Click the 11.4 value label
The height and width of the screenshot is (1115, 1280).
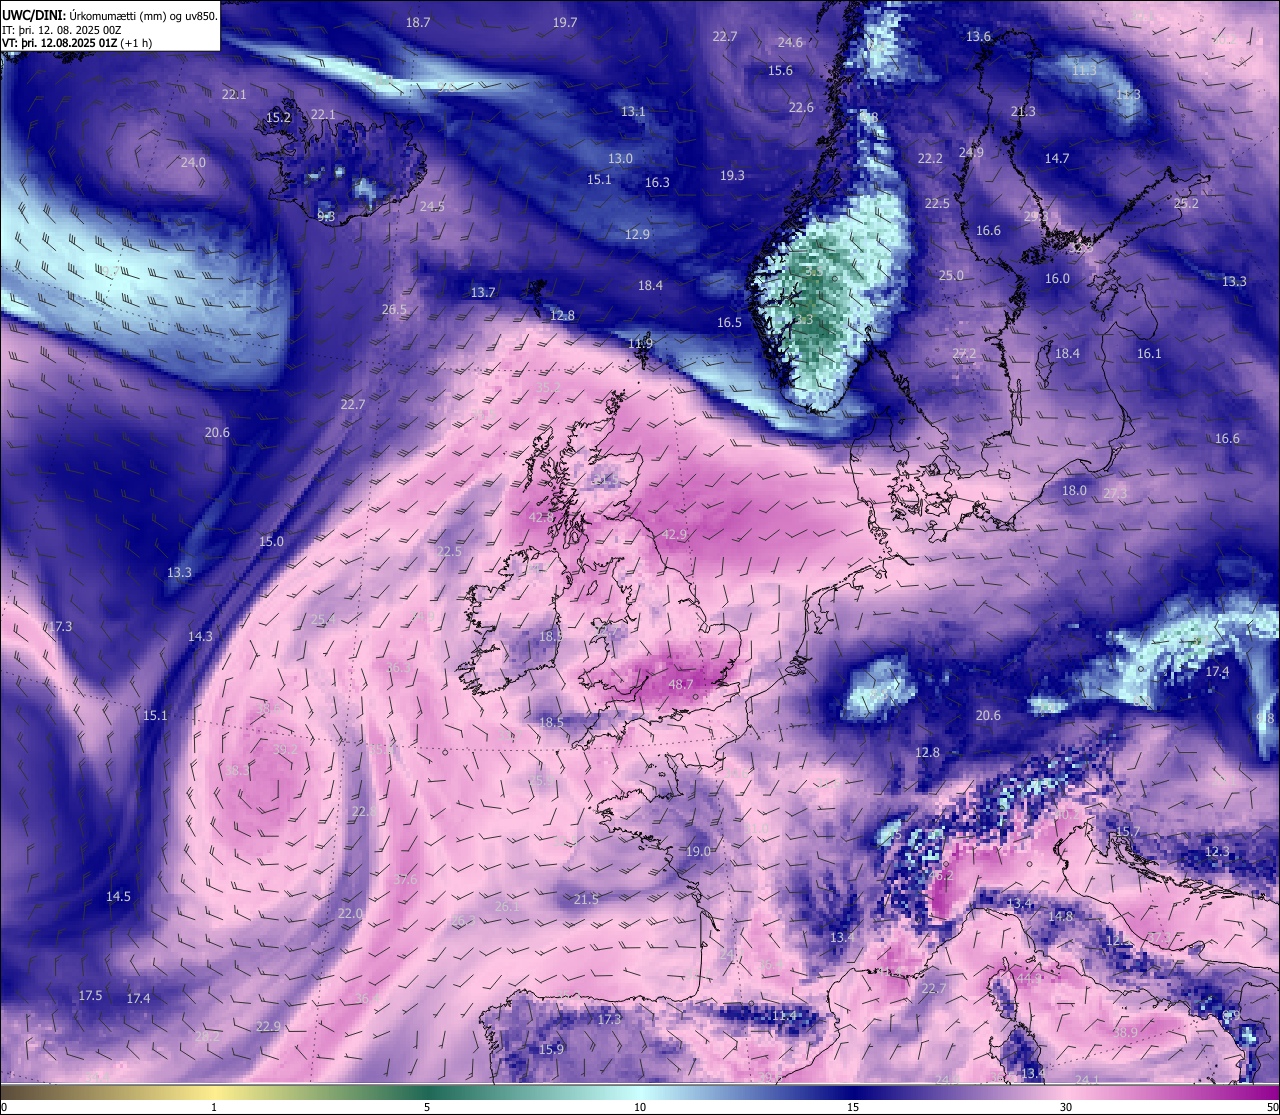[x=784, y=1015]
